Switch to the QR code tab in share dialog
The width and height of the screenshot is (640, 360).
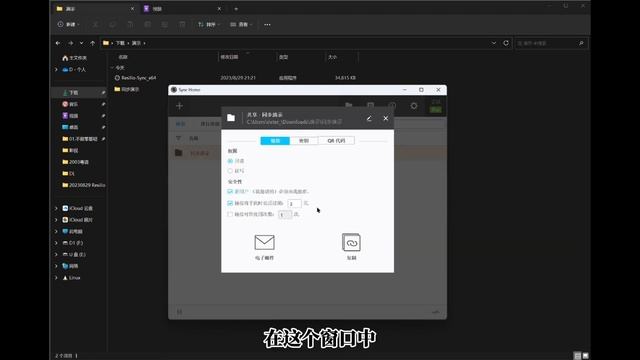pos(336,140)
